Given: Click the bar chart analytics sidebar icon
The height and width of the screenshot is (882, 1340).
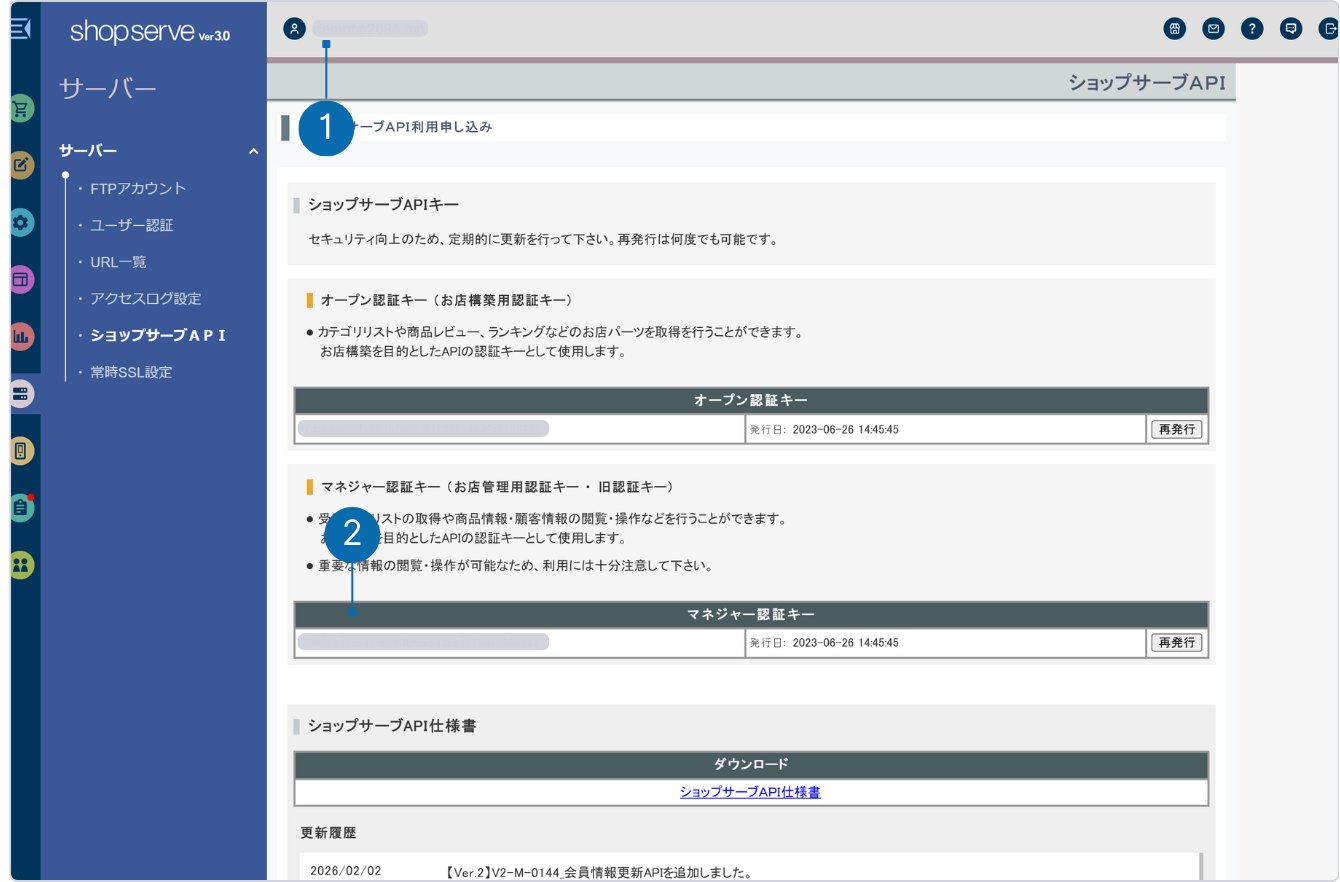Looking at the screenshot, I should coord(22,337).
